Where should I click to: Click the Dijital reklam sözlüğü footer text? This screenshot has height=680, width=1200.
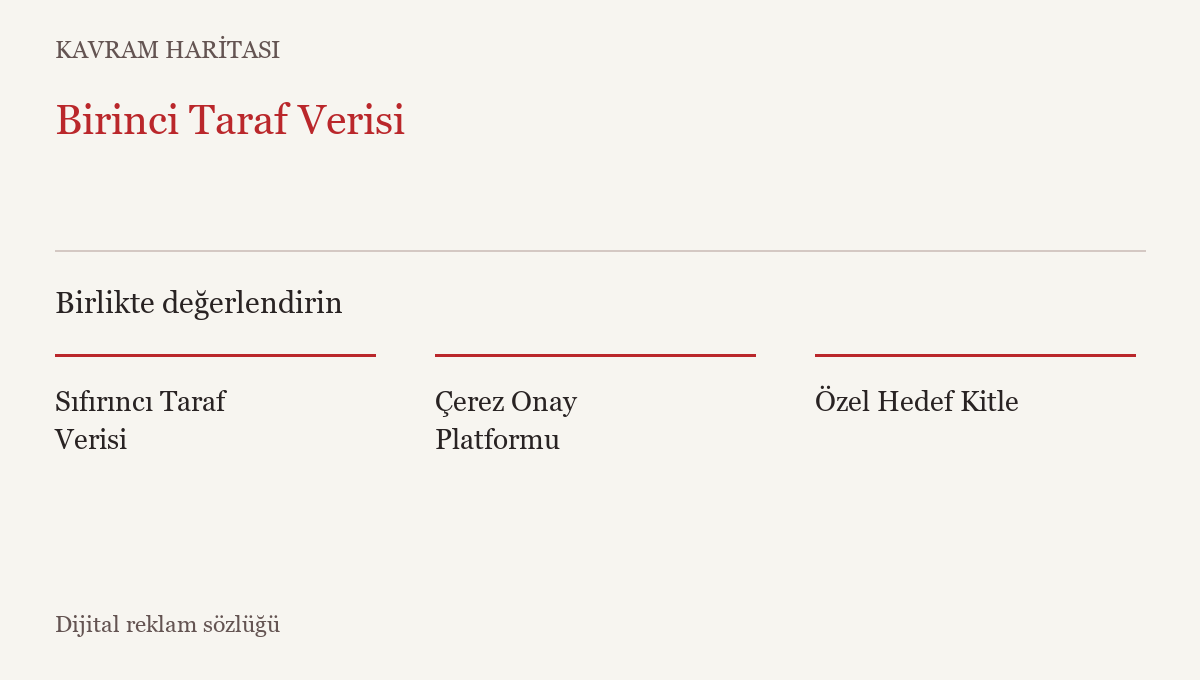168,625
